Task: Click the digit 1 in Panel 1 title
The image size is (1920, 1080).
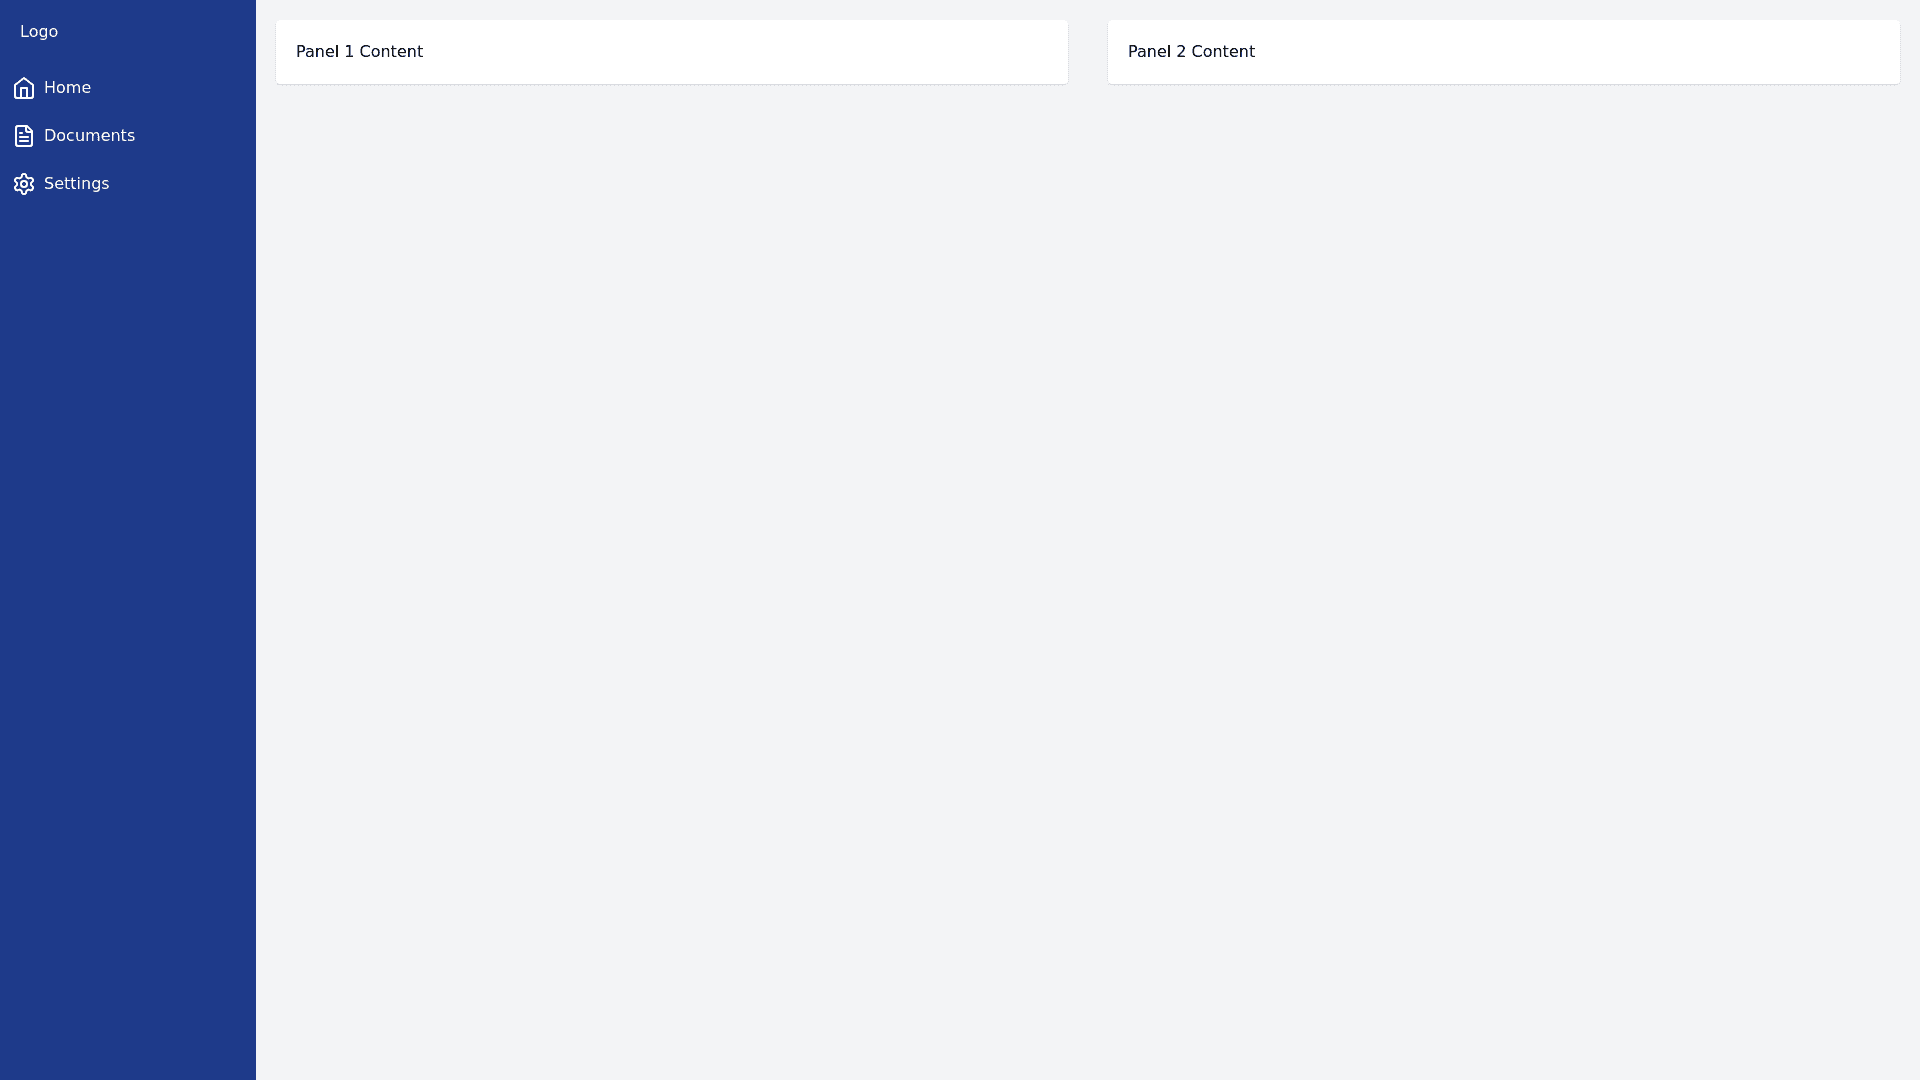Action: coord(349,52)
